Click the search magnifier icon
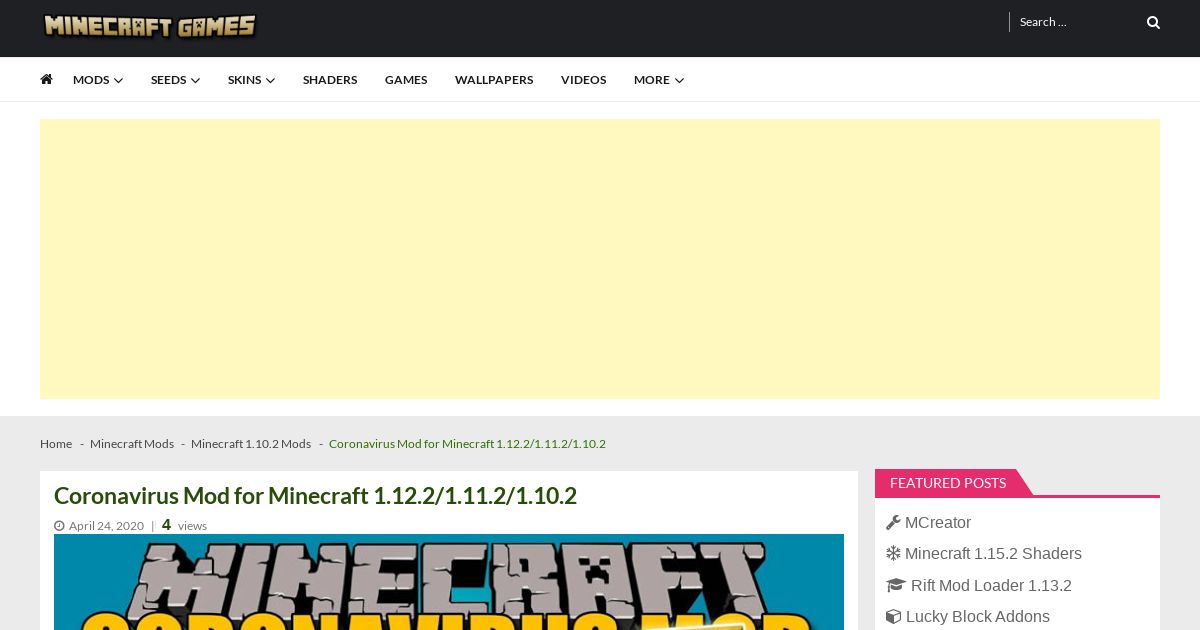Screen dimensions: 1200x630 1153,22
